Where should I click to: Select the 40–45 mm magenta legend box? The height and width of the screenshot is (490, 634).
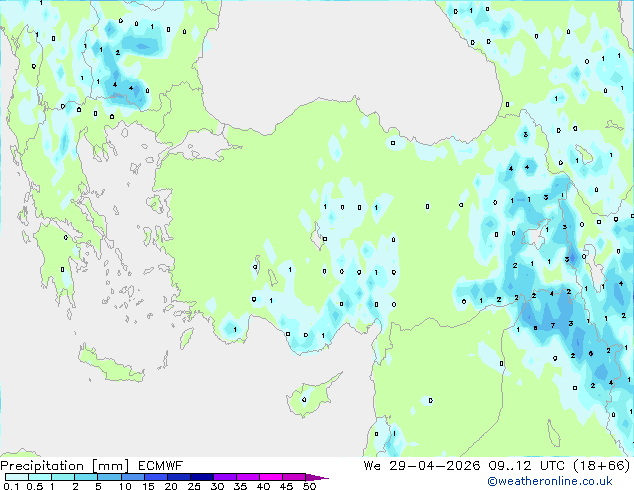pos(271,477)
